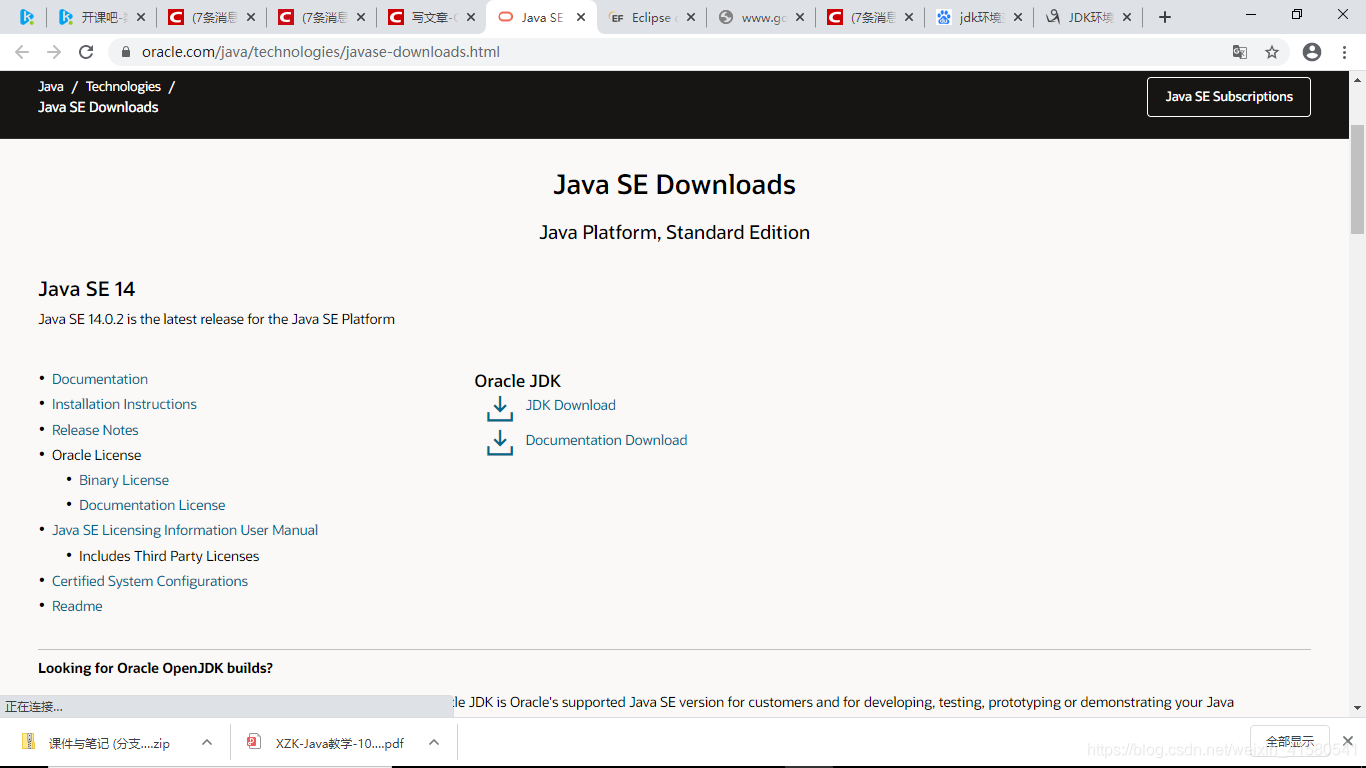Open a new tab with the plus icon

[1164, 17]
